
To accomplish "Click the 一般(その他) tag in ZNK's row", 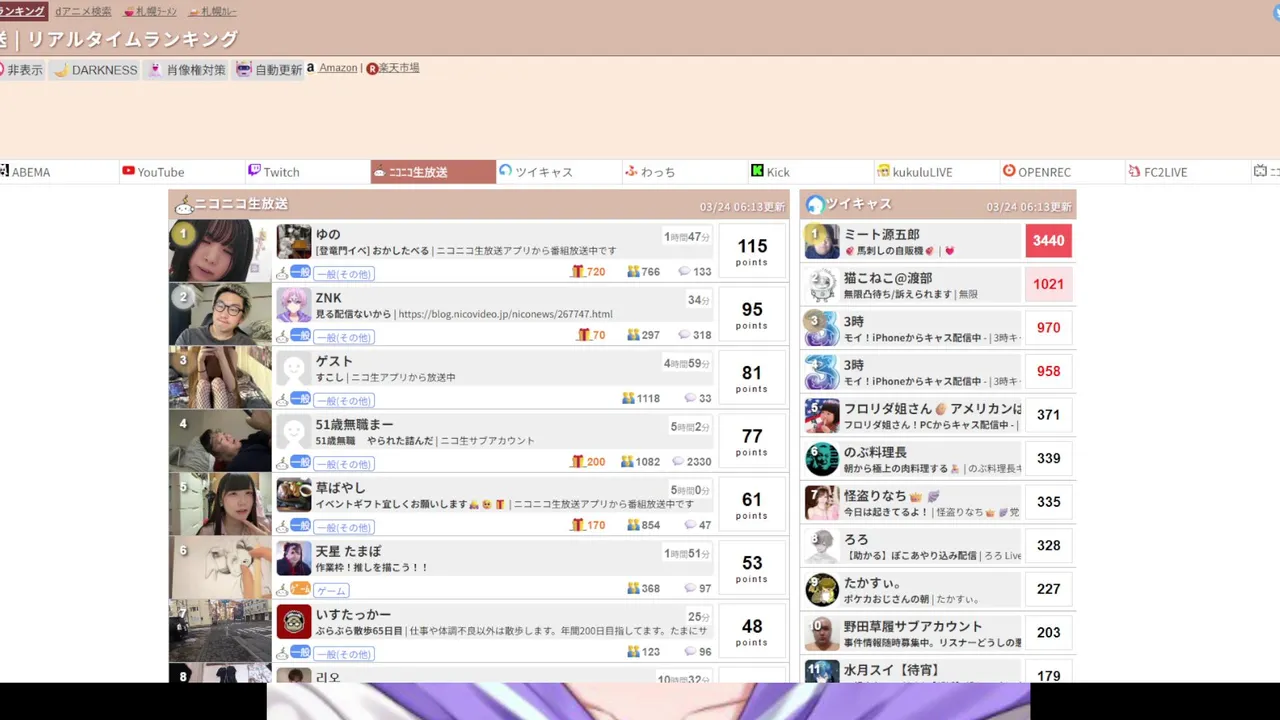I will click(x=344, y=337).
